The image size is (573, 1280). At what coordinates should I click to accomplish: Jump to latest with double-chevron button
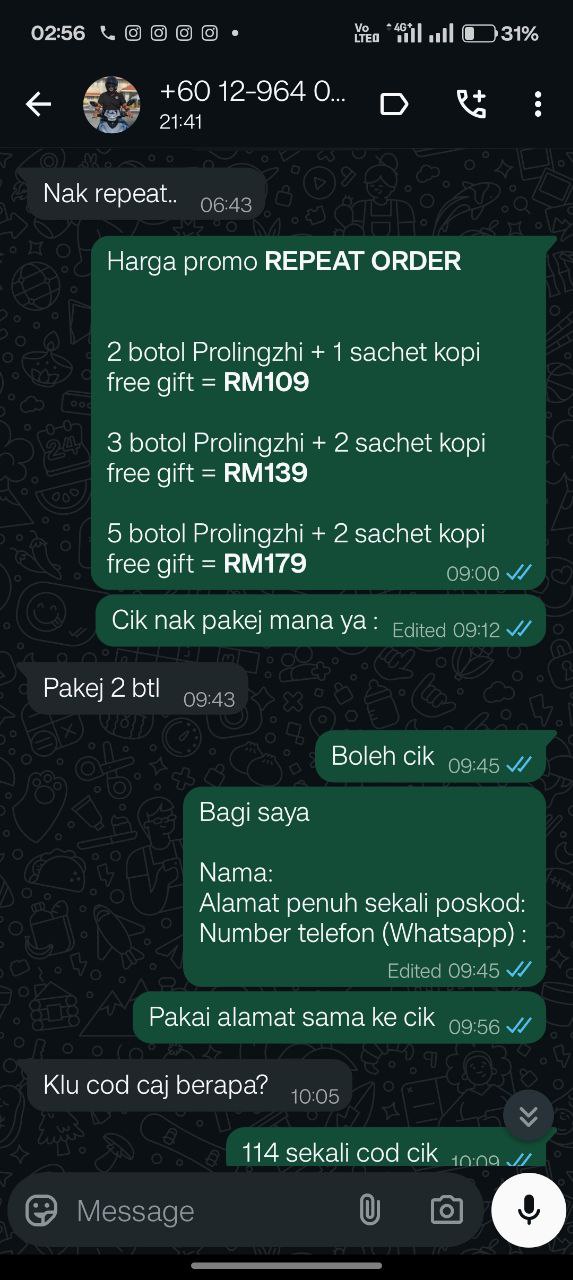pyautogui.click(x=529, y=1116)
